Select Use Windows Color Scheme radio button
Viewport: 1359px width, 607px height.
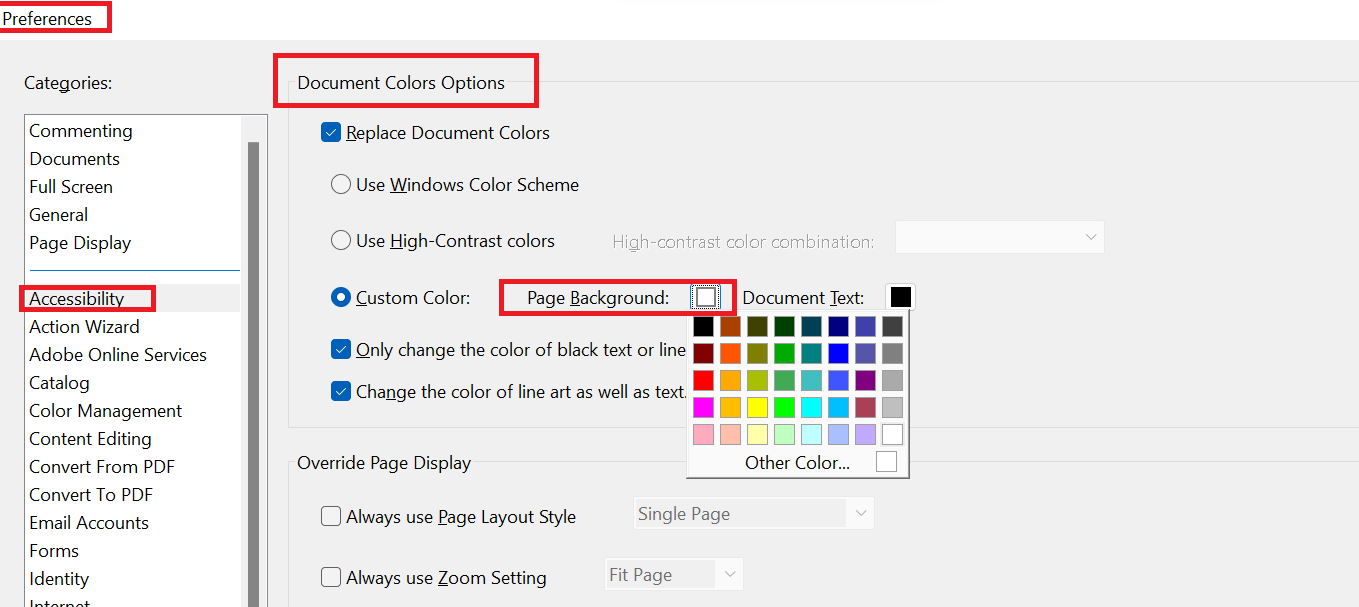(x=341, y=184)
